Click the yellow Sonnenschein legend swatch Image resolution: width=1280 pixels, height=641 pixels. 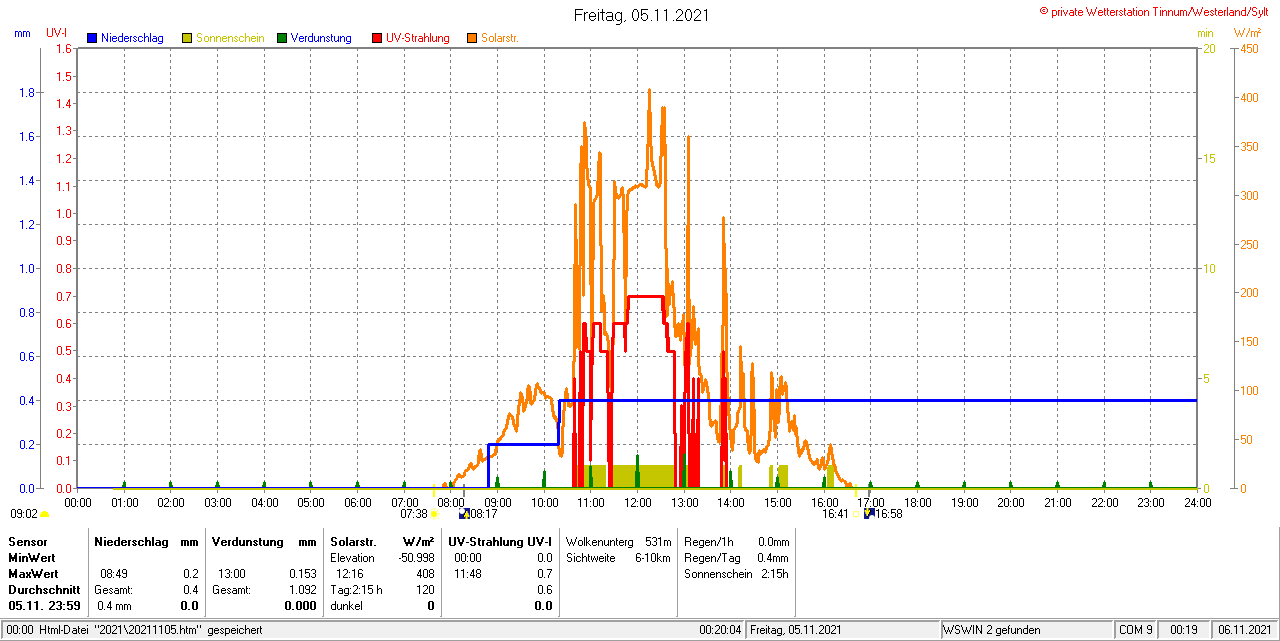pyautogui.click(x=187, y=38)
